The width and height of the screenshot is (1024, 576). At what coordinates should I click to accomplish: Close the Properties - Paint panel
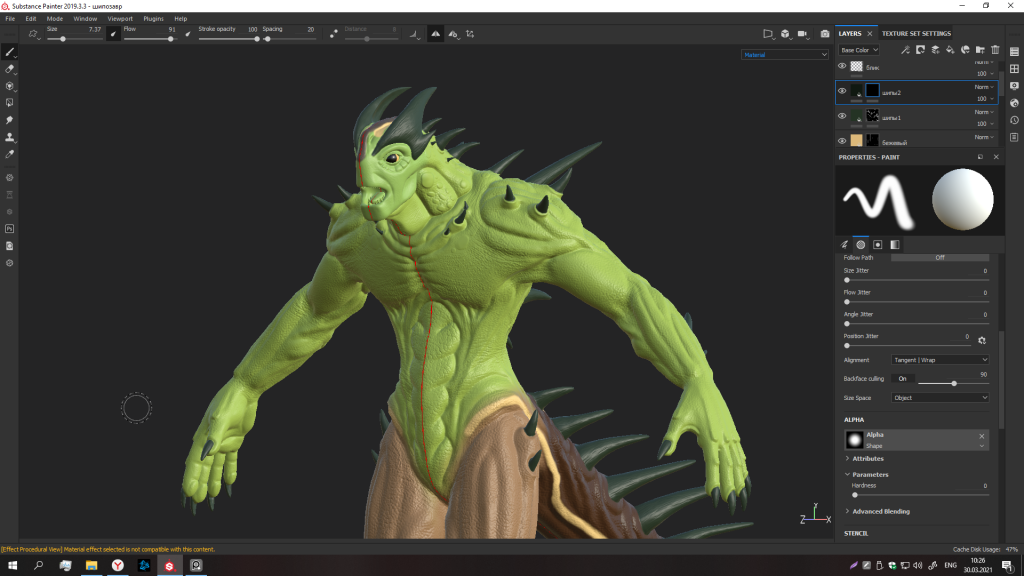(x=996, y=157)
